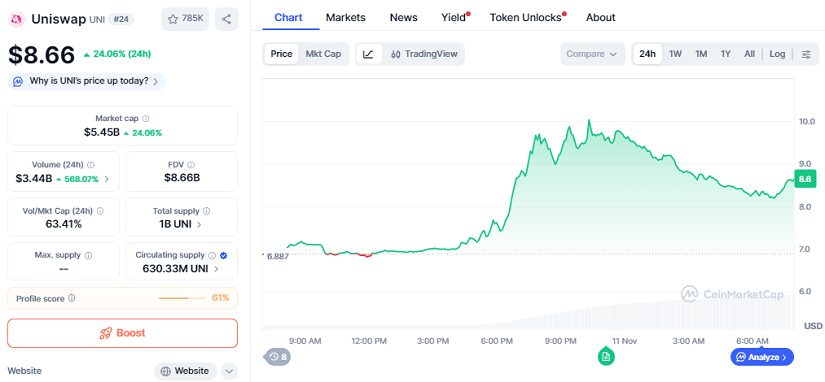Click the 6.887 opening price label
Viewport: 825px width, 382px height.
tap(277, 257)
